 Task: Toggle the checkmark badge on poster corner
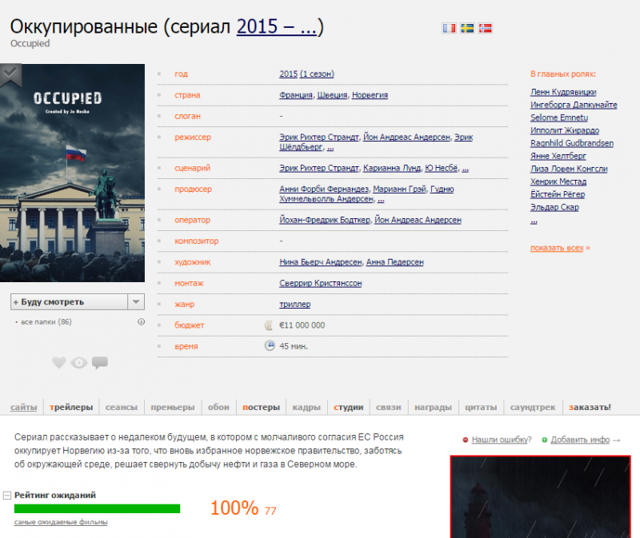click(x=10, y=73)
